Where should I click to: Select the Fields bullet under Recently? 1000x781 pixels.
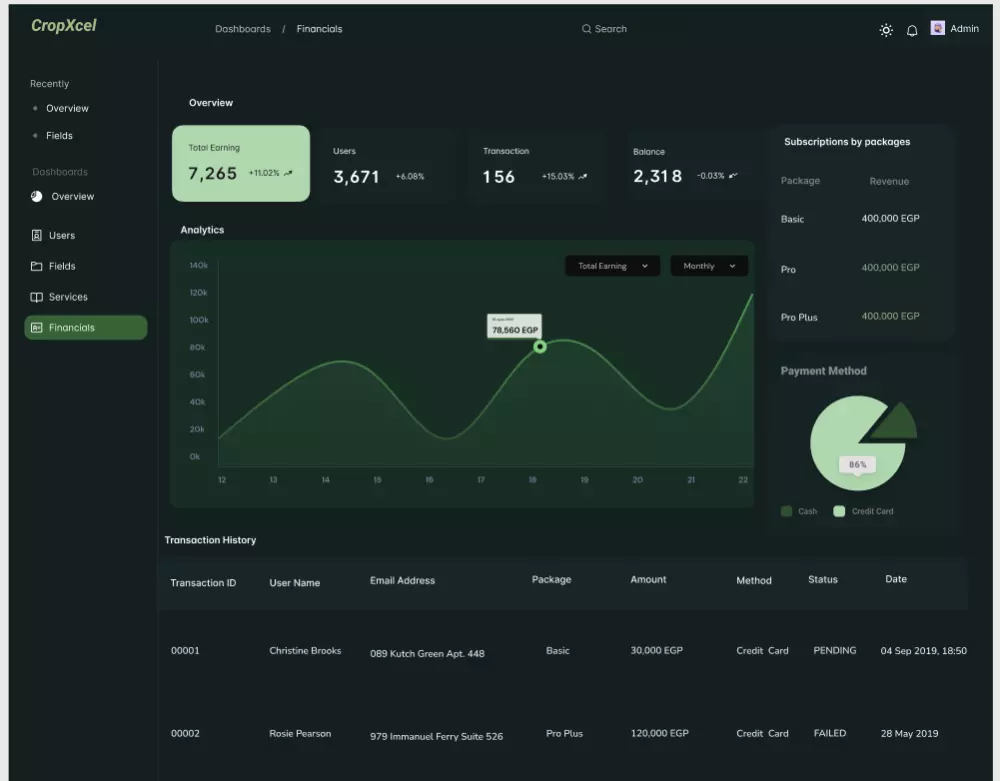(37, 135)
